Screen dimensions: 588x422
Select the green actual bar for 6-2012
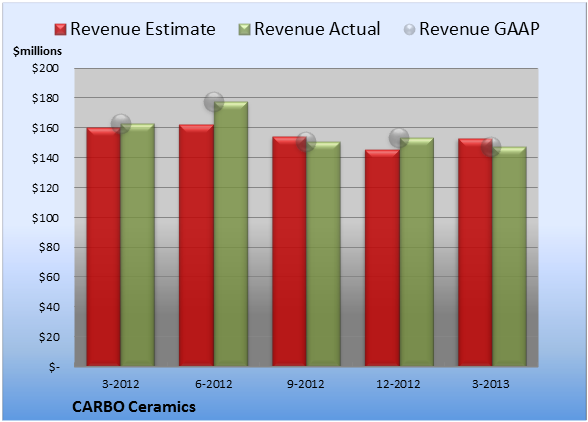tap(231, 234)
